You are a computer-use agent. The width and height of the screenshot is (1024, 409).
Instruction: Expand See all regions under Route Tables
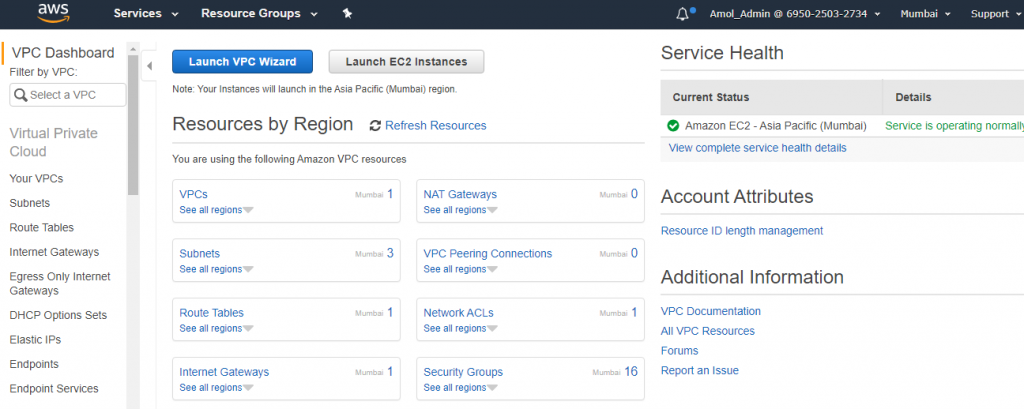pos(216,328)
